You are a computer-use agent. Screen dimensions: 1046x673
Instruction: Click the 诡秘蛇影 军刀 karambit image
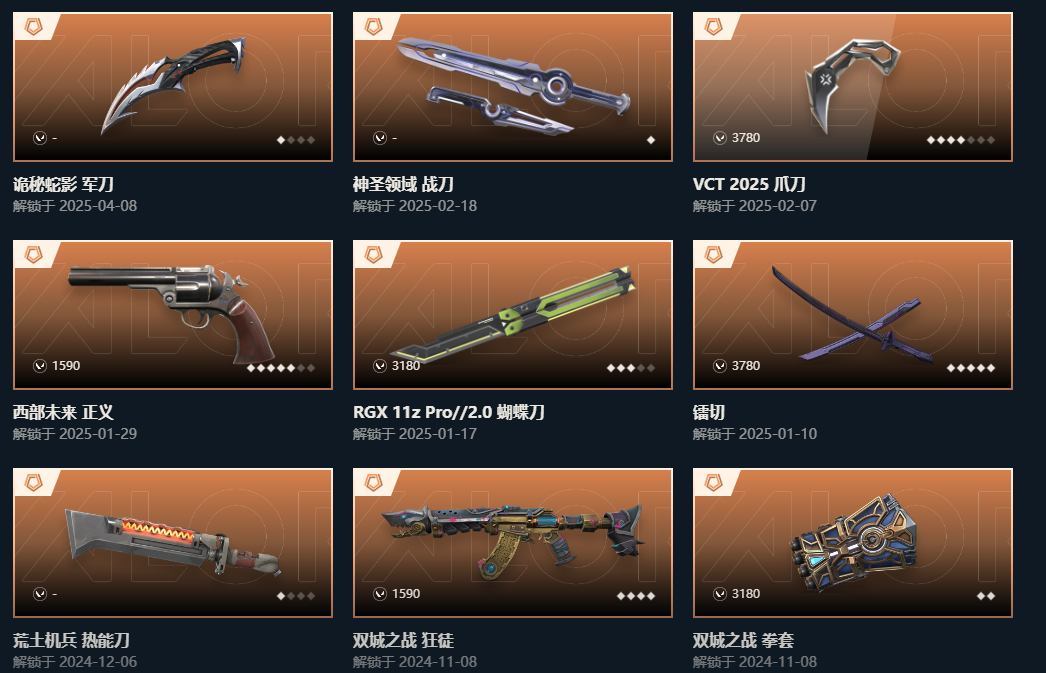point(173,85)
